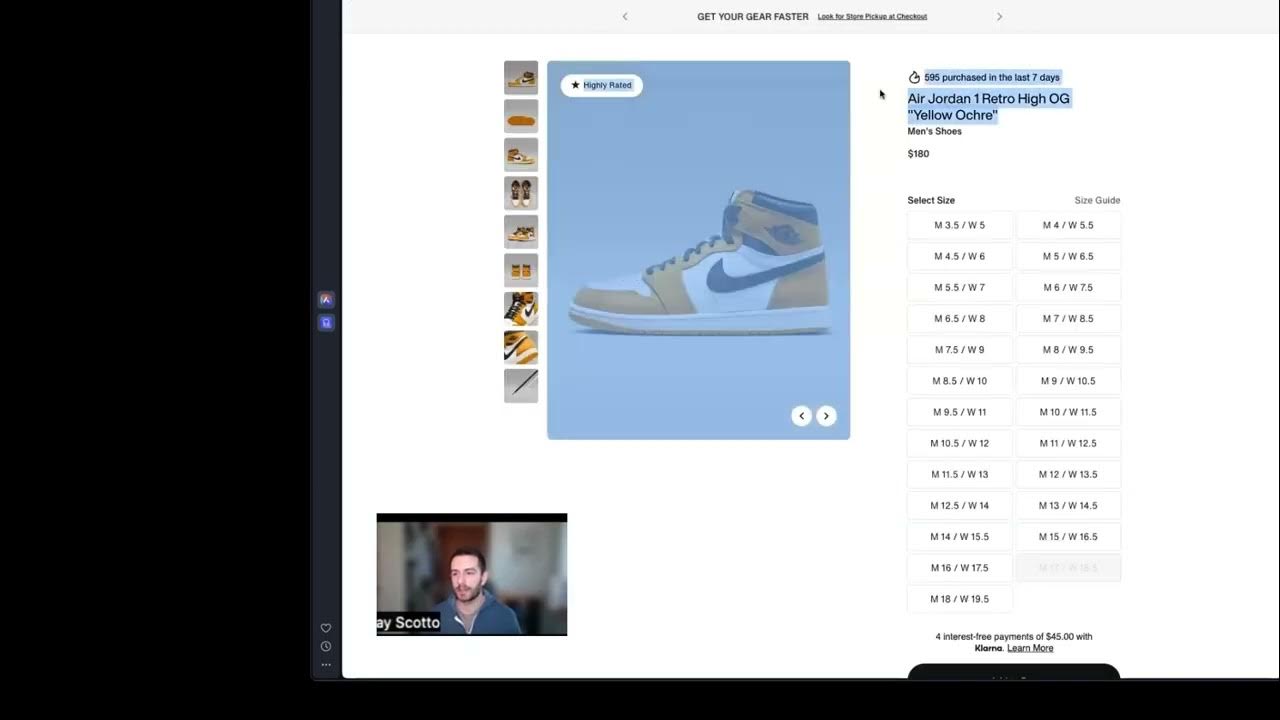Select size M 12 / W 13.5
This screenshot has width=1280, height=720.
click(x=1068, y=474)
